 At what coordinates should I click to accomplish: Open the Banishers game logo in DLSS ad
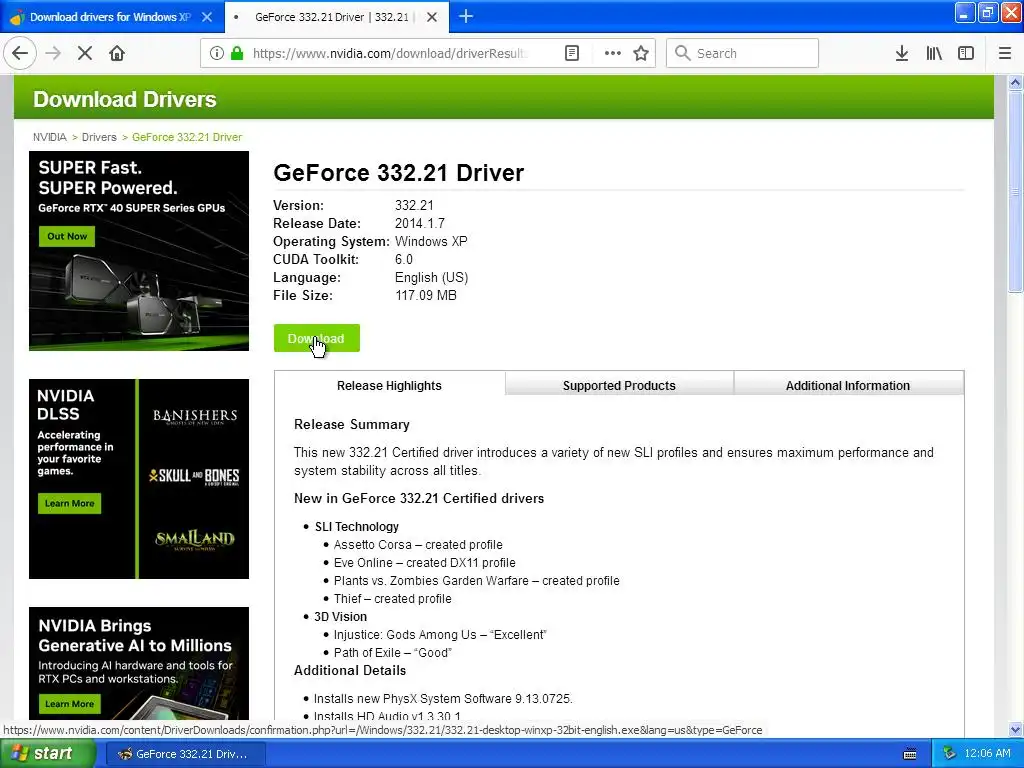point(195,417)
